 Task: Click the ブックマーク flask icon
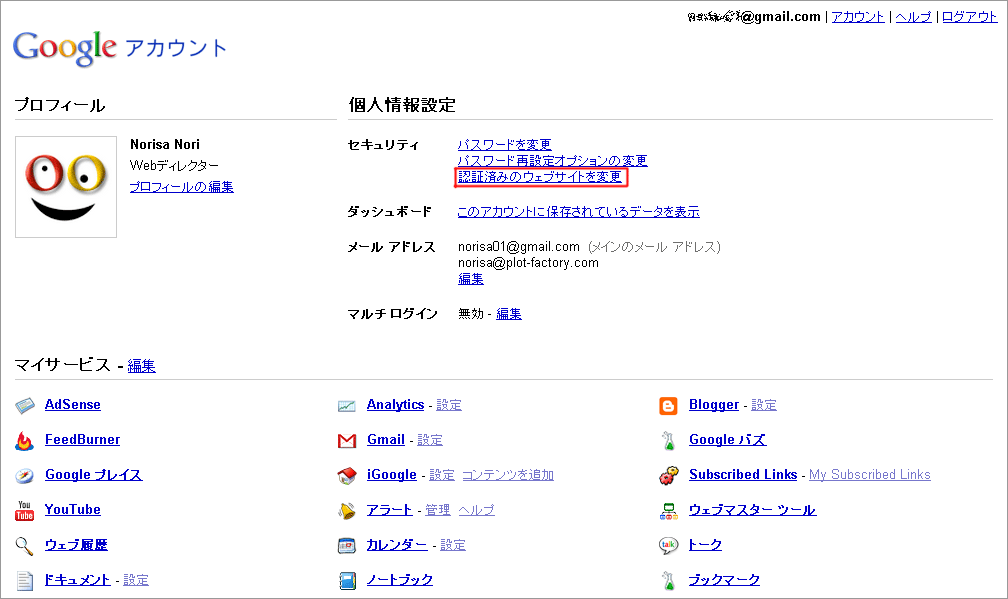coord(669,581)
